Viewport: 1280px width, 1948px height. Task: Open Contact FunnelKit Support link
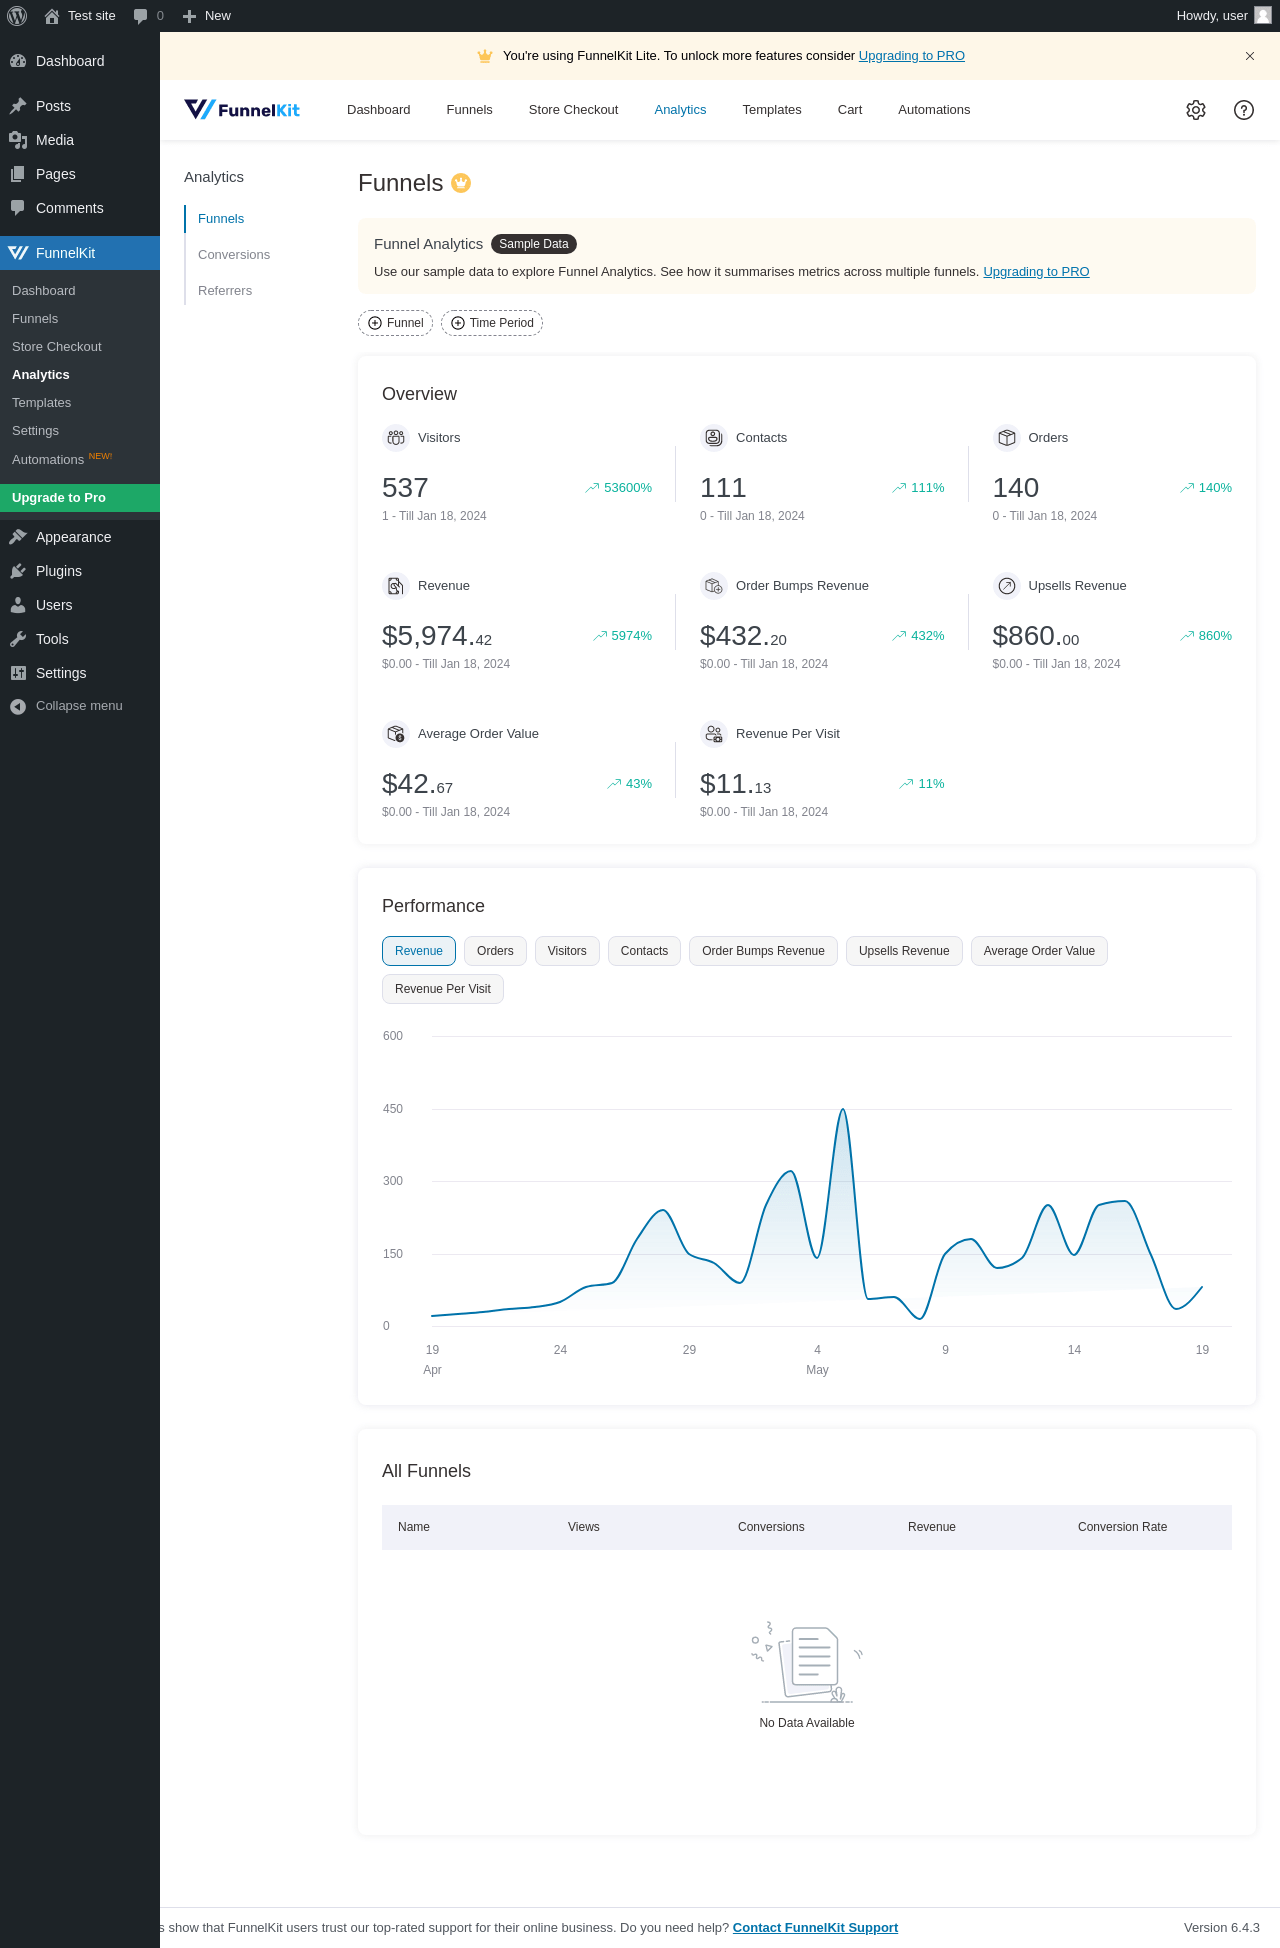point(815,1928)
